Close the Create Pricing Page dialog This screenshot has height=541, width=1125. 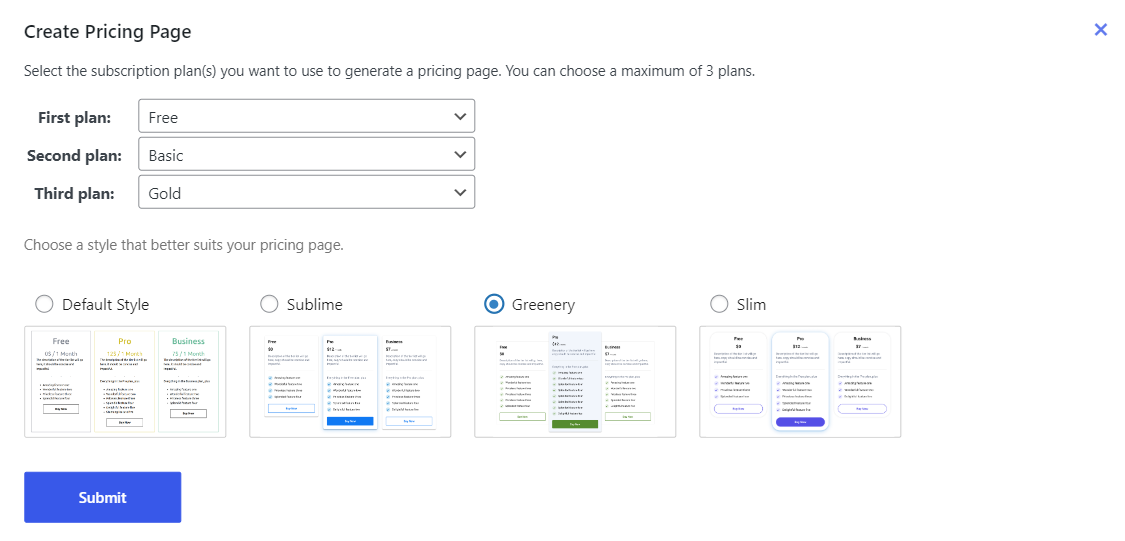[1101, 29]
